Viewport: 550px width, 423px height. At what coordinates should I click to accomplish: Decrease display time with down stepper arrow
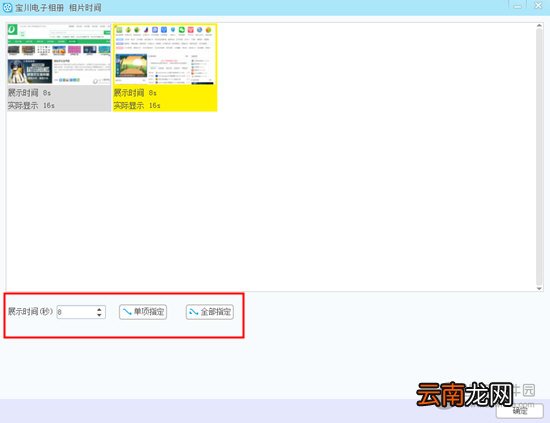click(x=99, y=315)
